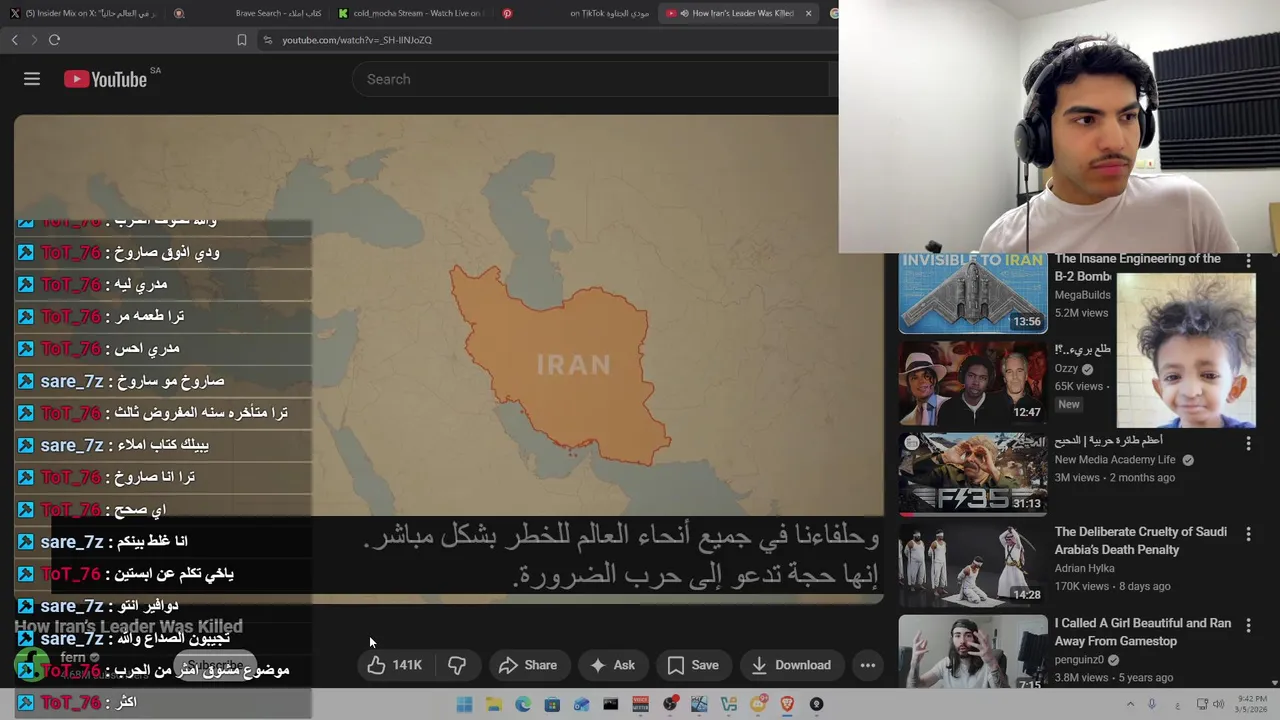Image resolution: width=1280 pixels, height=720 pixels.
Task: Click the youtube.com URL in the address bar
Action: pyautogui.click(x=357, y=40)
